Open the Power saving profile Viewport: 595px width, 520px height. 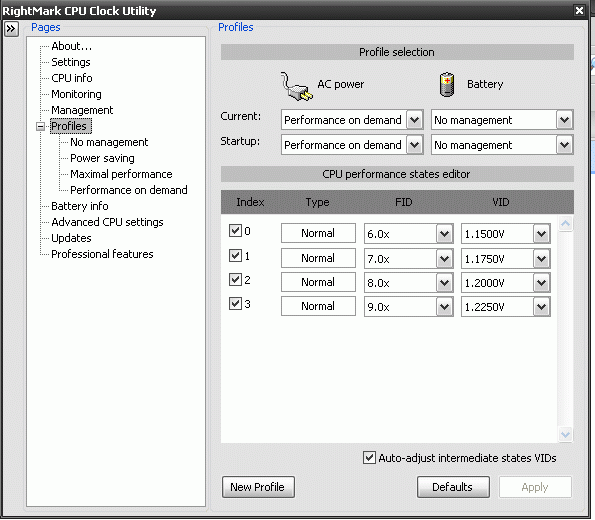102,158
